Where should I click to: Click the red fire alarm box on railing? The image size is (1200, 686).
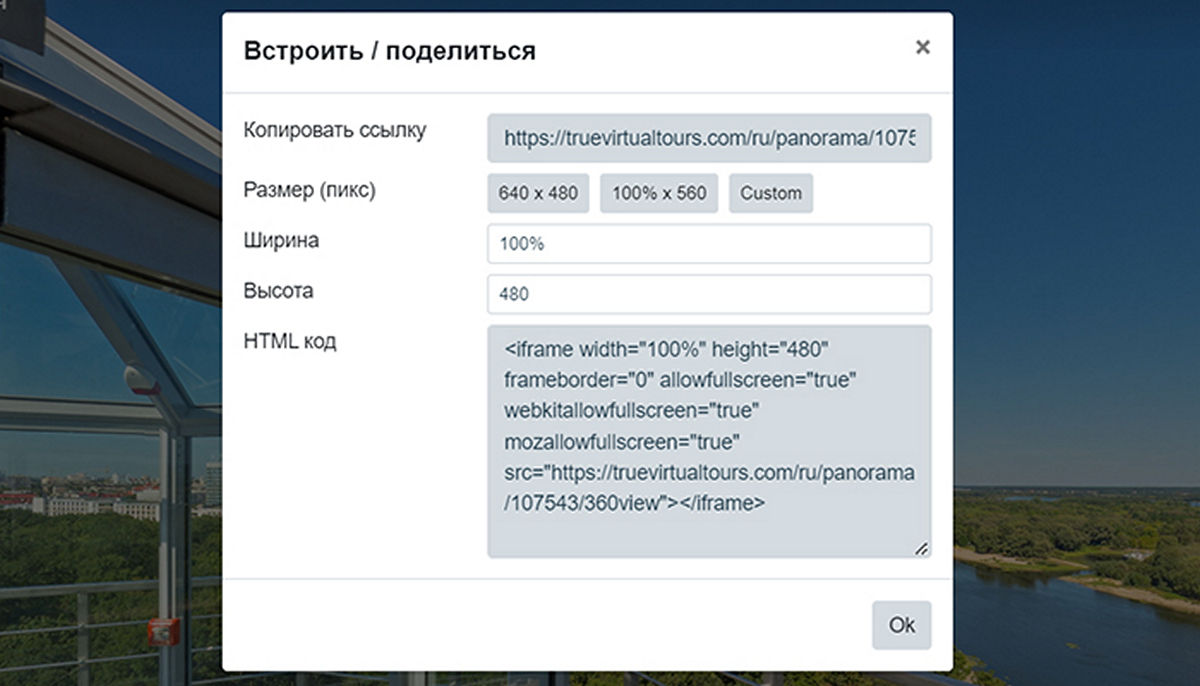click(x=162, y=630)
